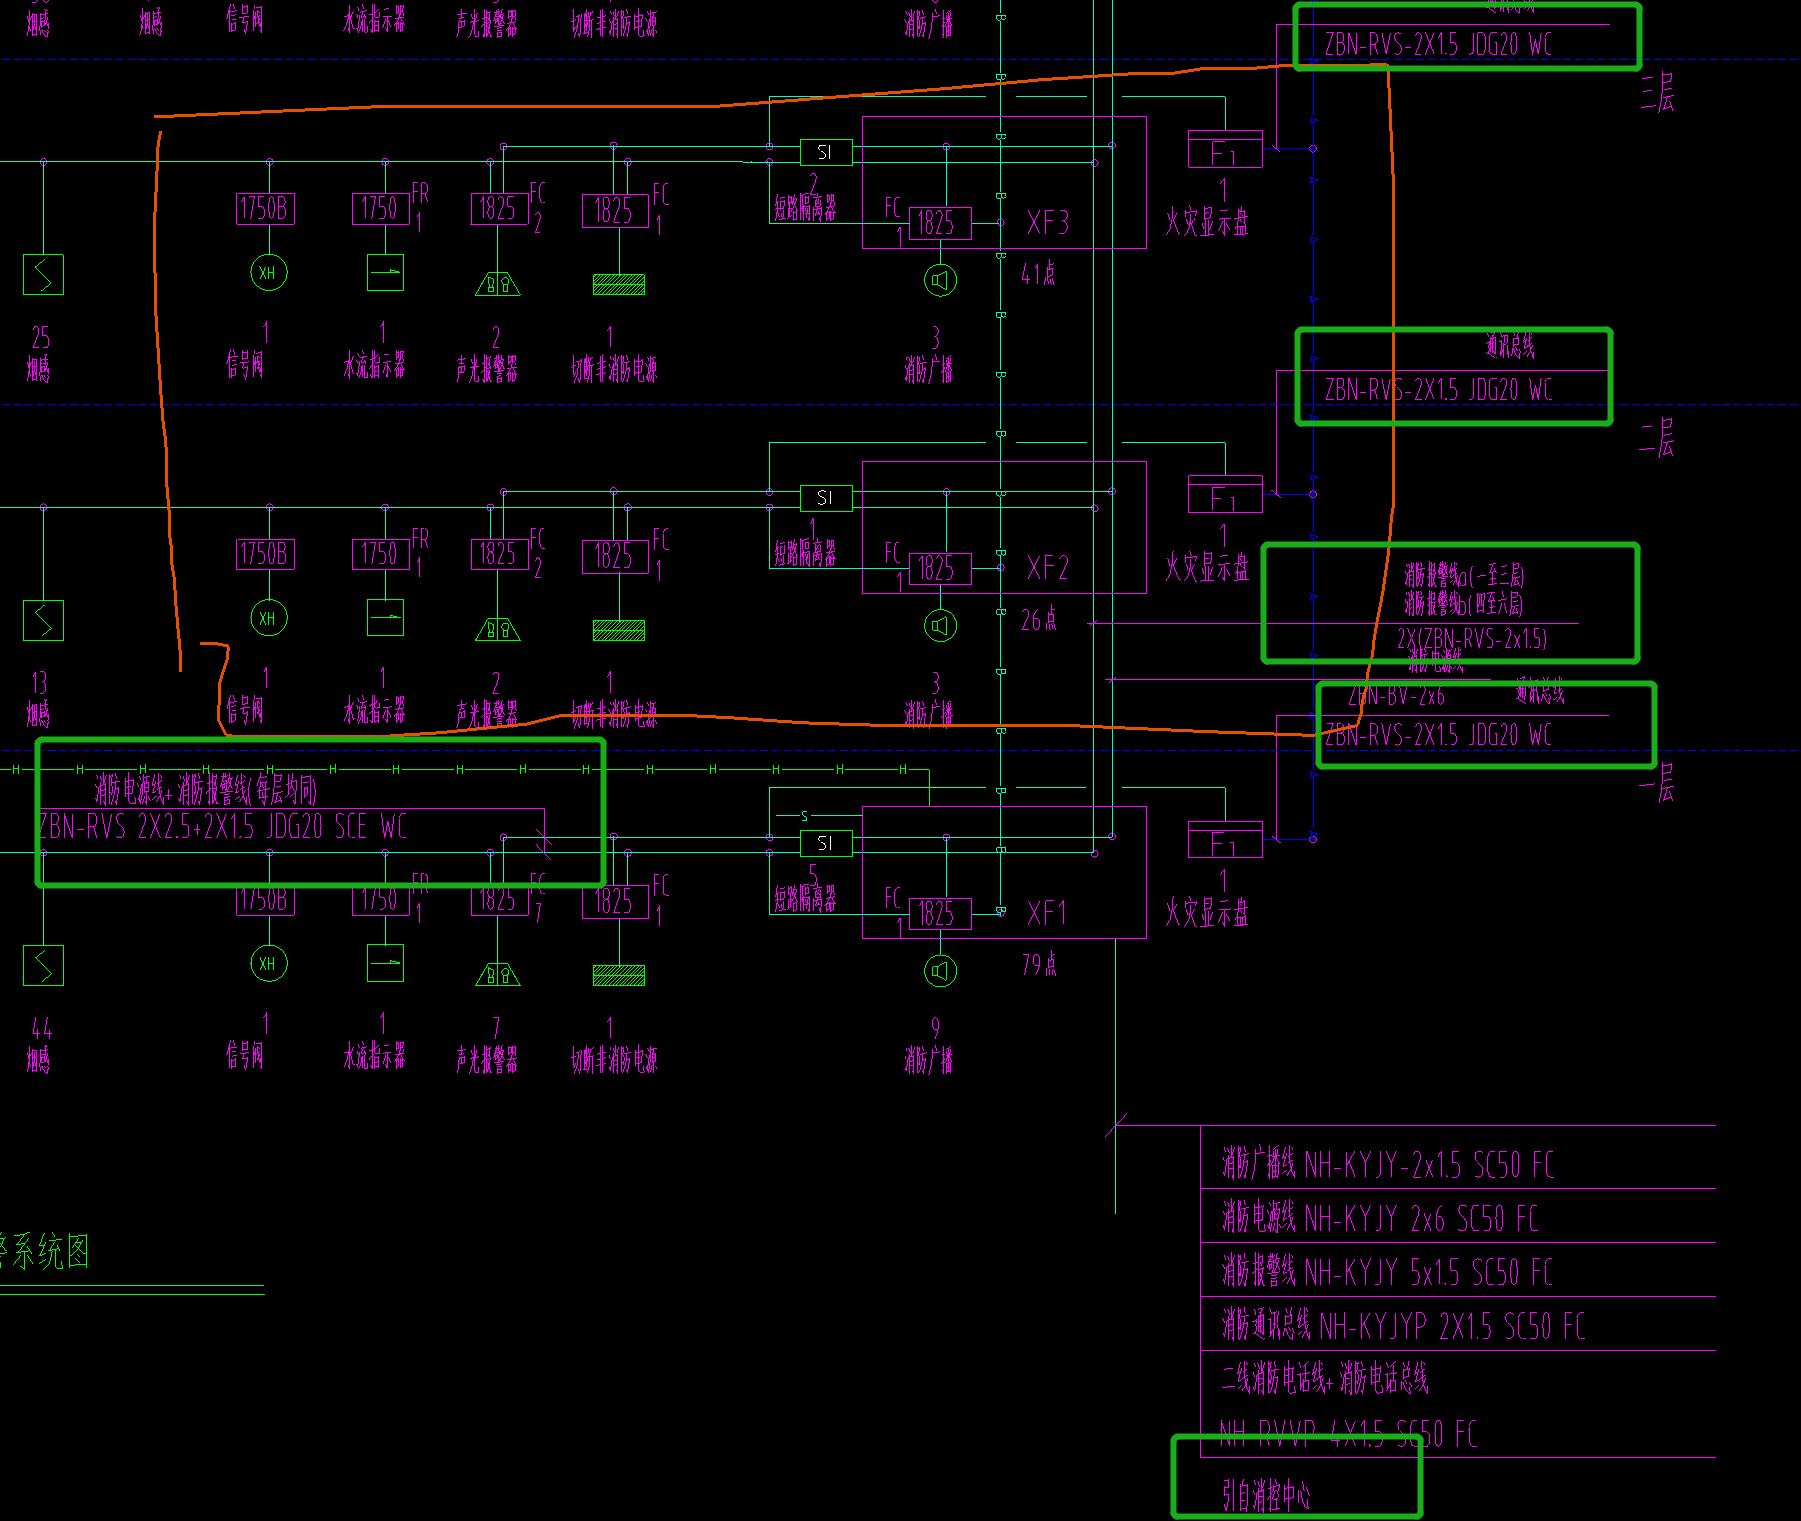Image resolution: width=1801 pixels, height=1521 pixels.
Task: Select the '2X(ZBN-RVS-2x1.5)' cable text
Action: tap(1472, 639)
